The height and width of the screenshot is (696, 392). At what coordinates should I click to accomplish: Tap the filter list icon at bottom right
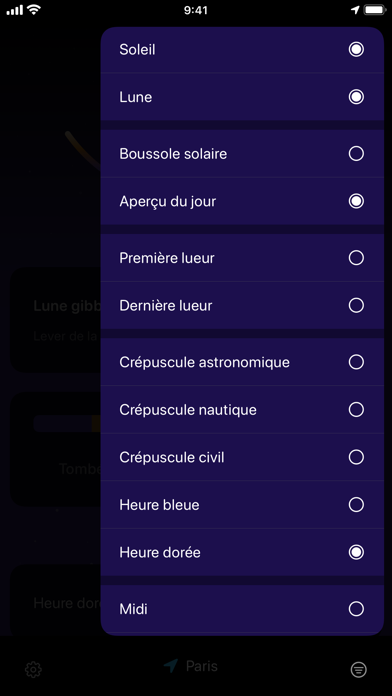tap(358, 669)
